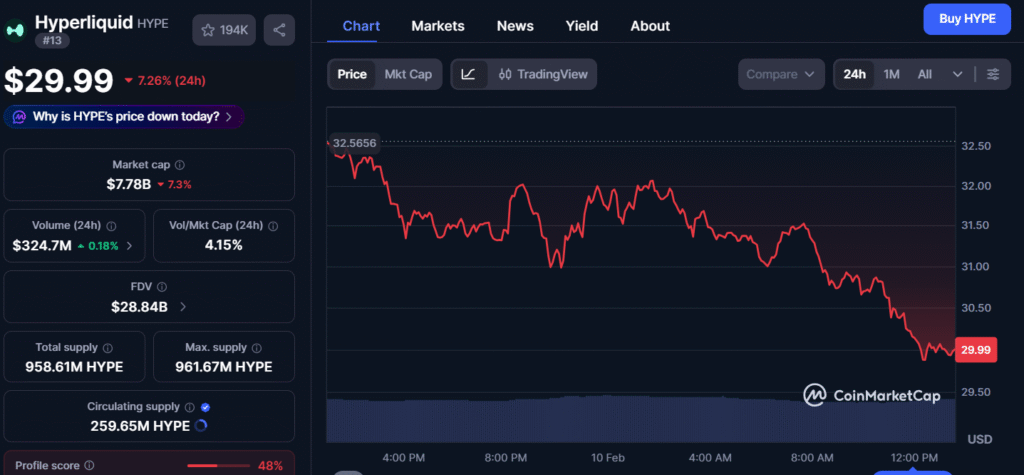Switch the chart to Mkt Cap
The image size is (1024, 475).
[408, 74]
